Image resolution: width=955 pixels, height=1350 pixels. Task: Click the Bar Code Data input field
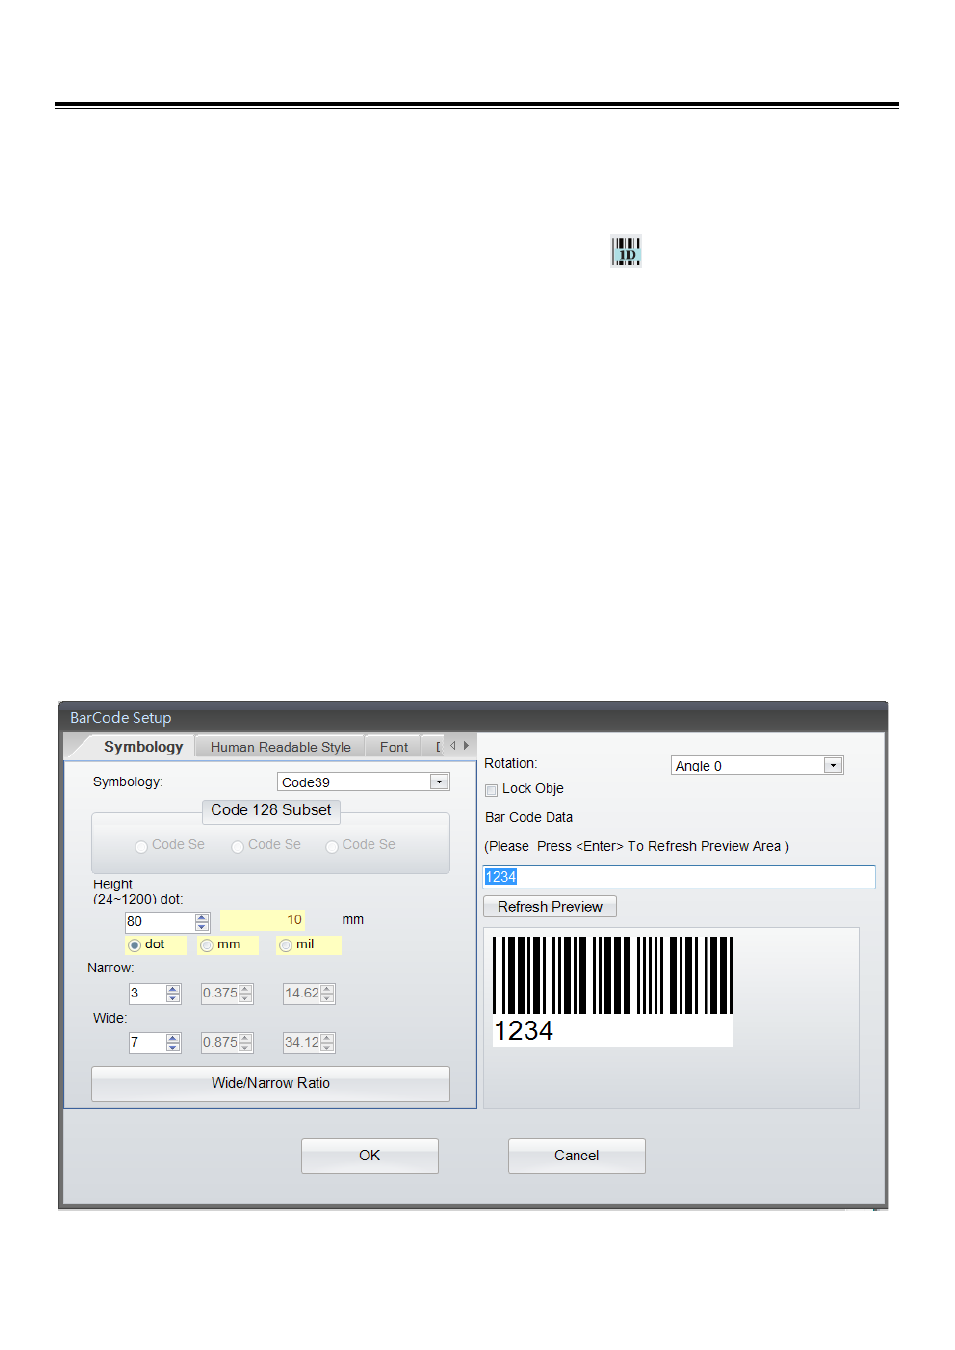pyautogui.click(x=679, y=877)
